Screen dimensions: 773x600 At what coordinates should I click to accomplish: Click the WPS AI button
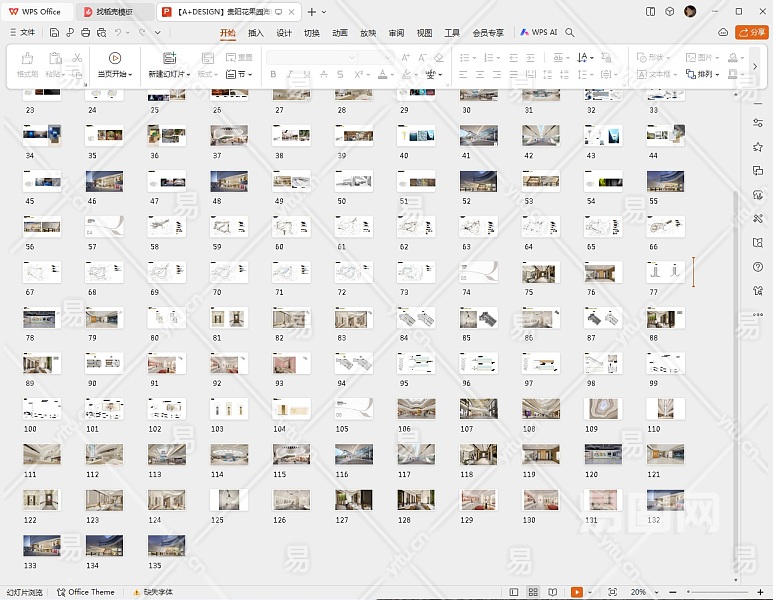tap(539, 32)
